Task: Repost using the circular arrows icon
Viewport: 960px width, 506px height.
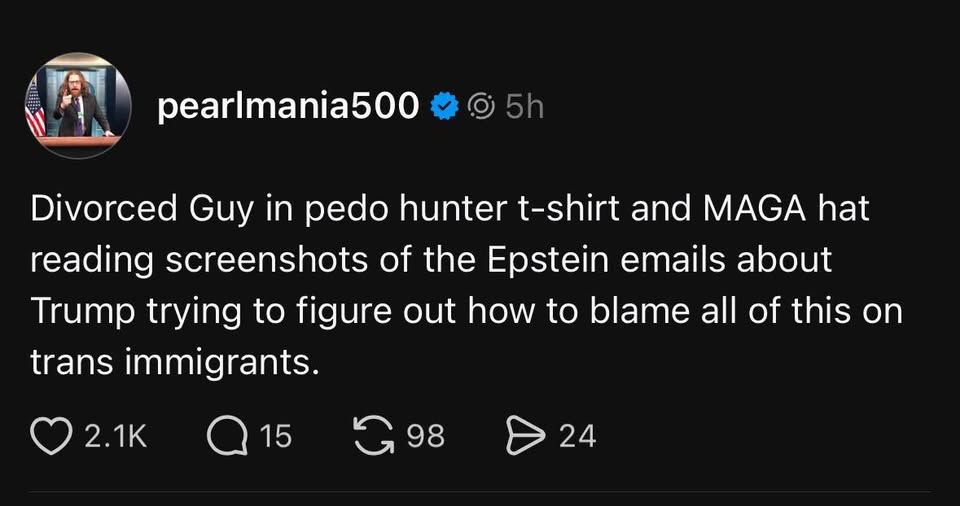Action: 376,435
